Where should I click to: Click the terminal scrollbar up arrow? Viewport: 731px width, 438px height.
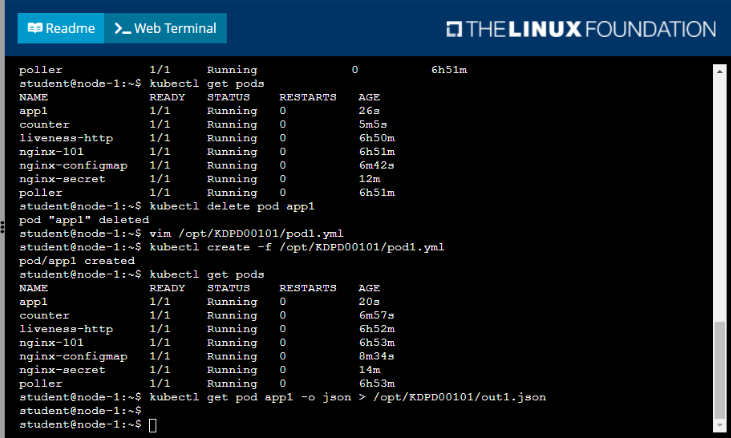(719, 70)
